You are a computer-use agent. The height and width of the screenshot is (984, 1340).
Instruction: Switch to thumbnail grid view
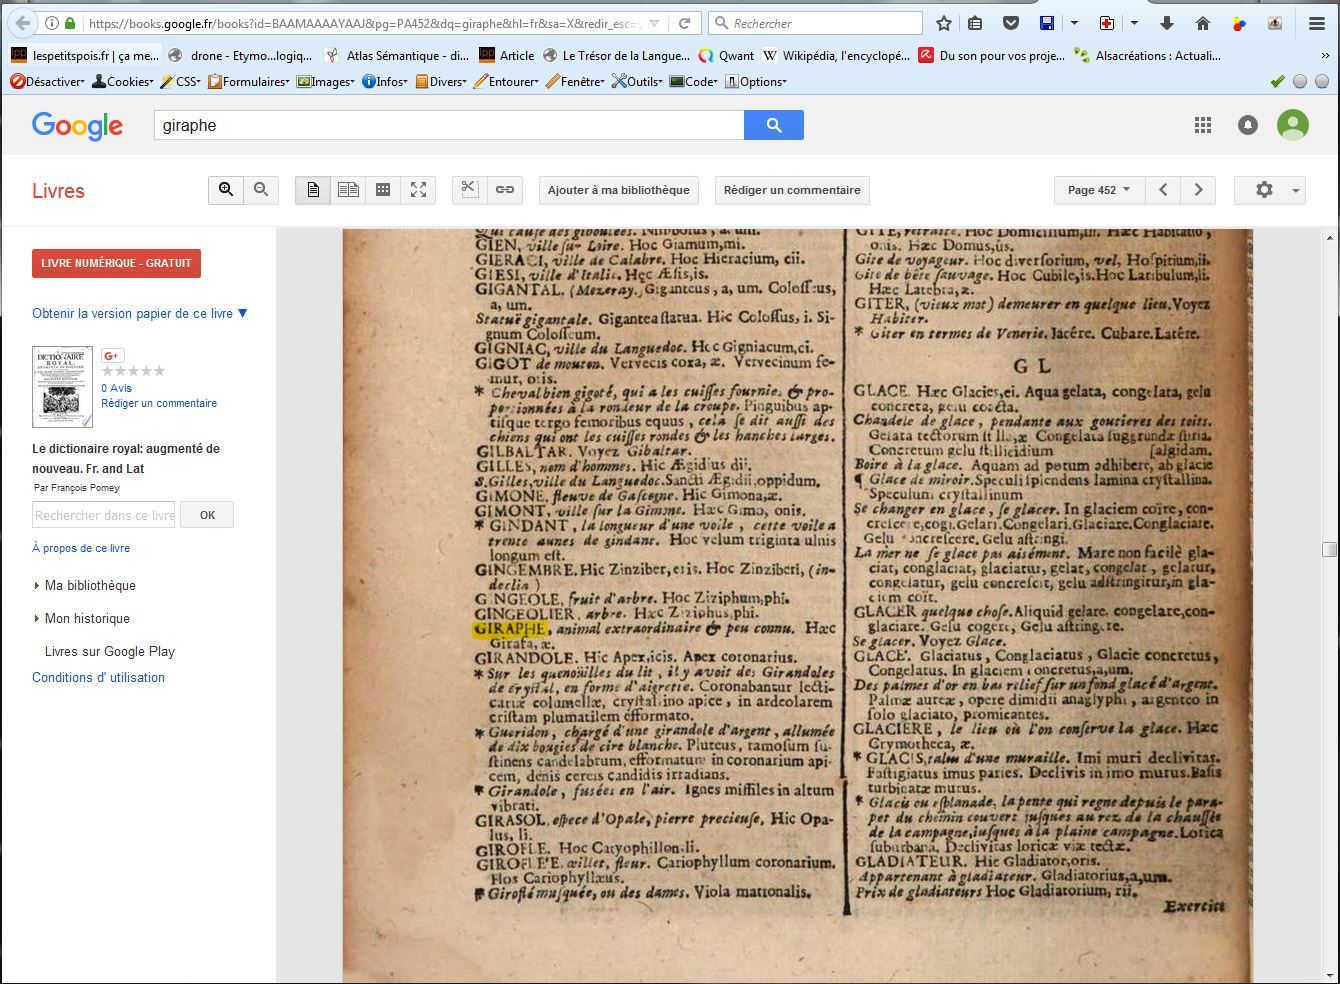tap(383, 190)
